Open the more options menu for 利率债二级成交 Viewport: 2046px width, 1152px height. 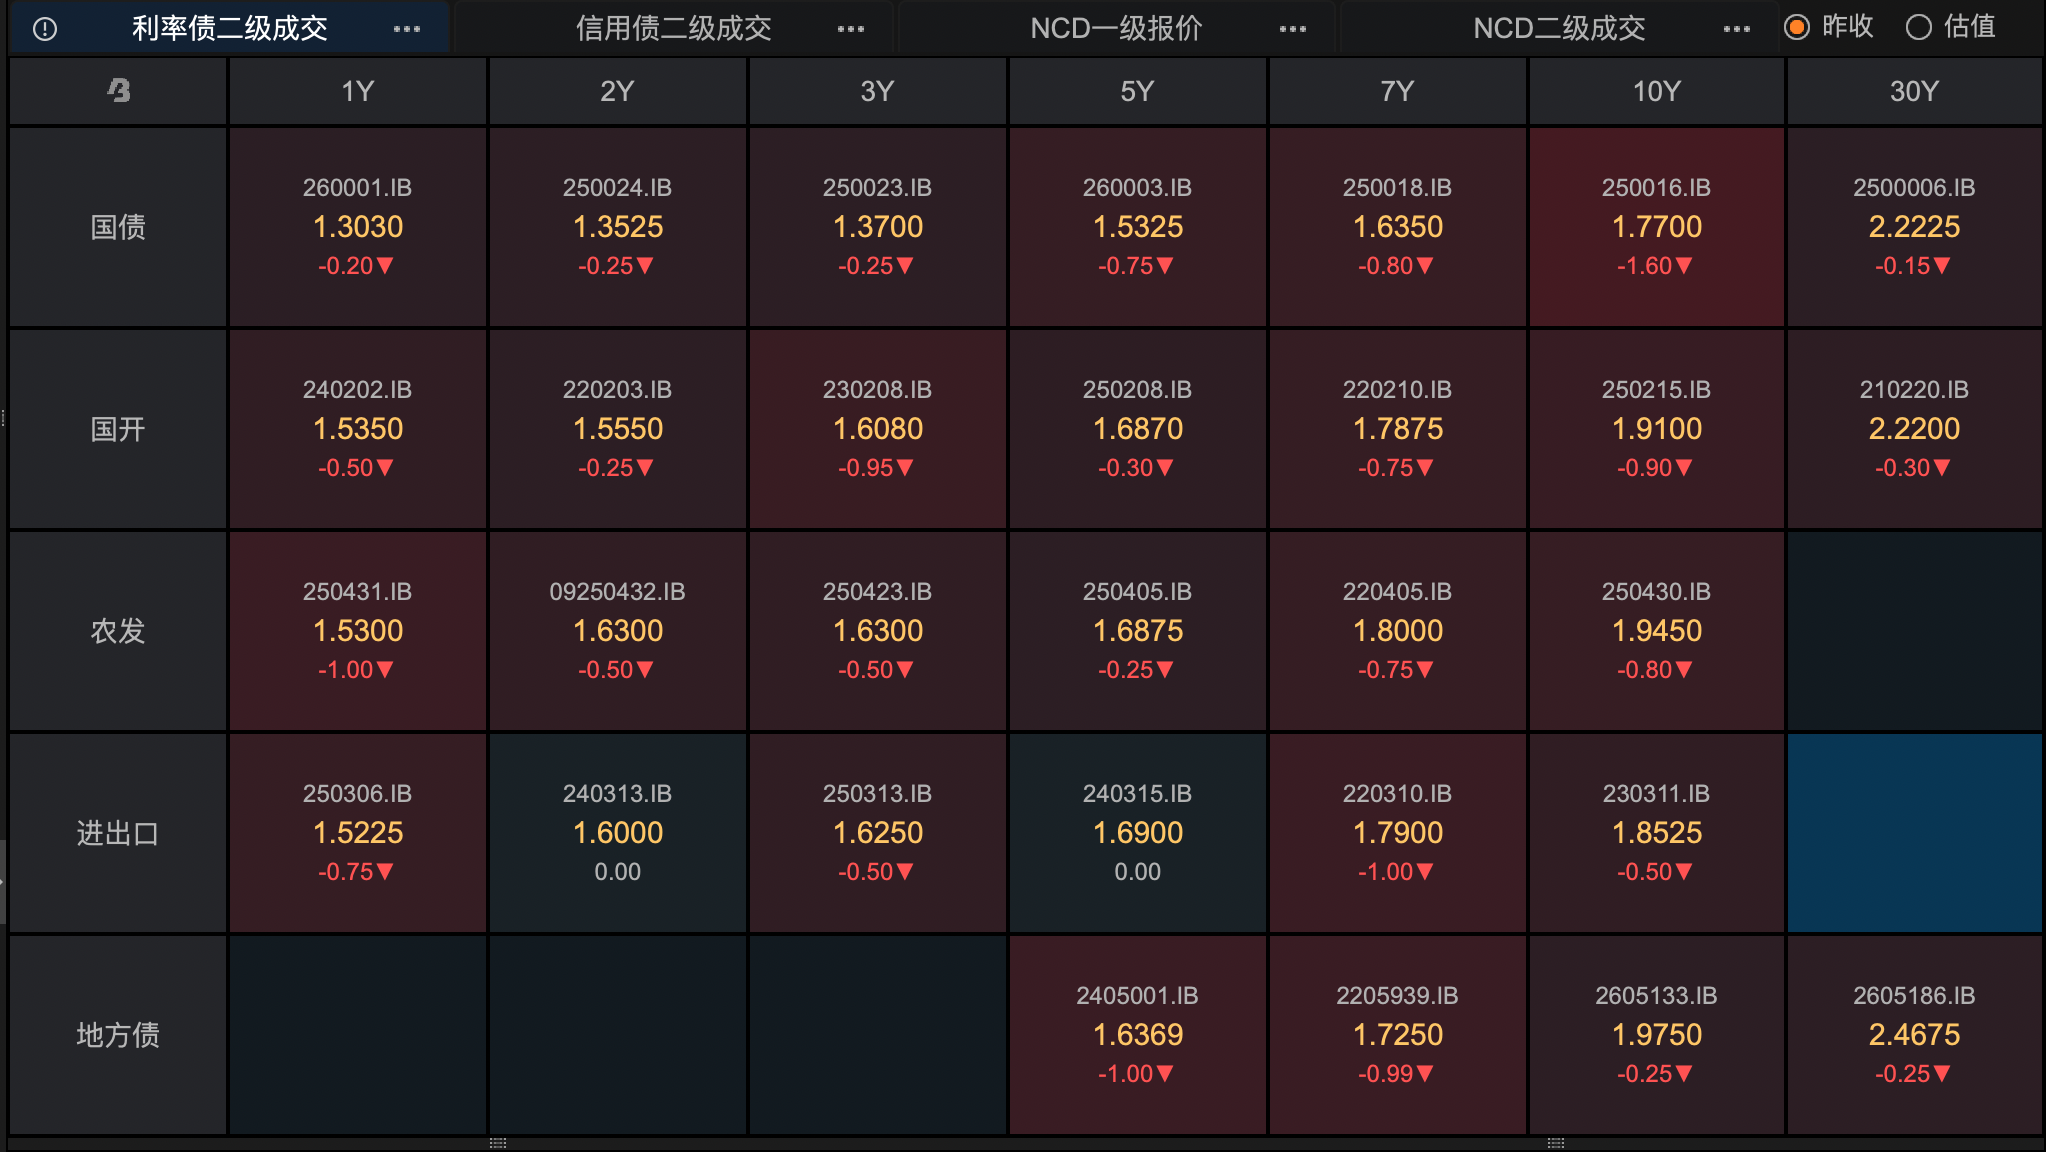click(407, 29)
